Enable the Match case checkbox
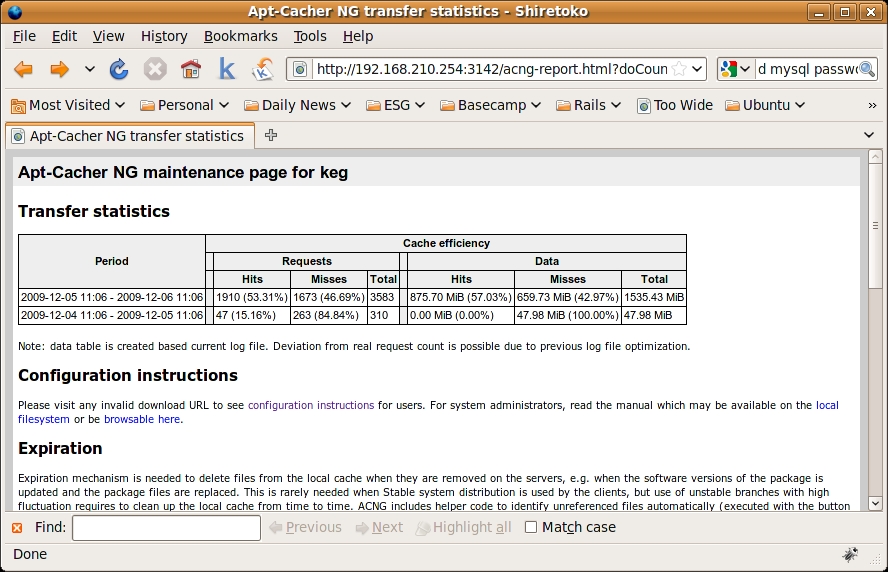This screenshot has width=888, height=572. [531, 527]
